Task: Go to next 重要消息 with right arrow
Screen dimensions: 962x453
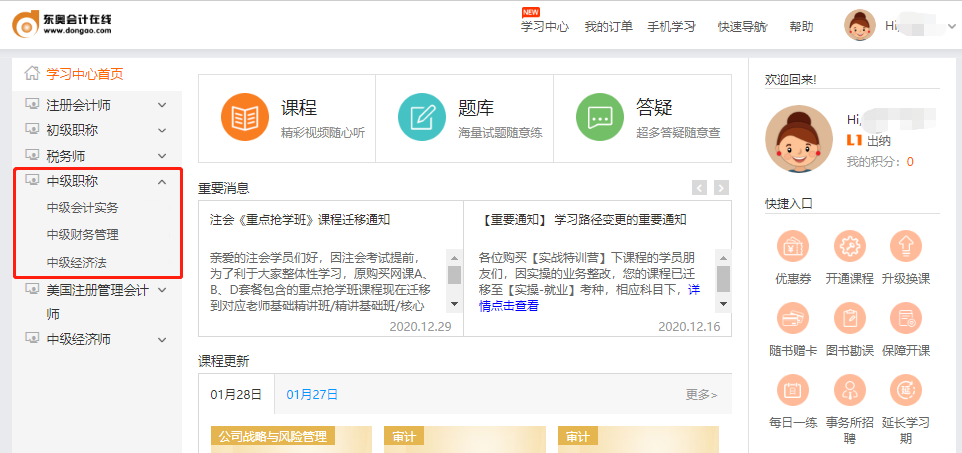Action: (x=721, y=187)
